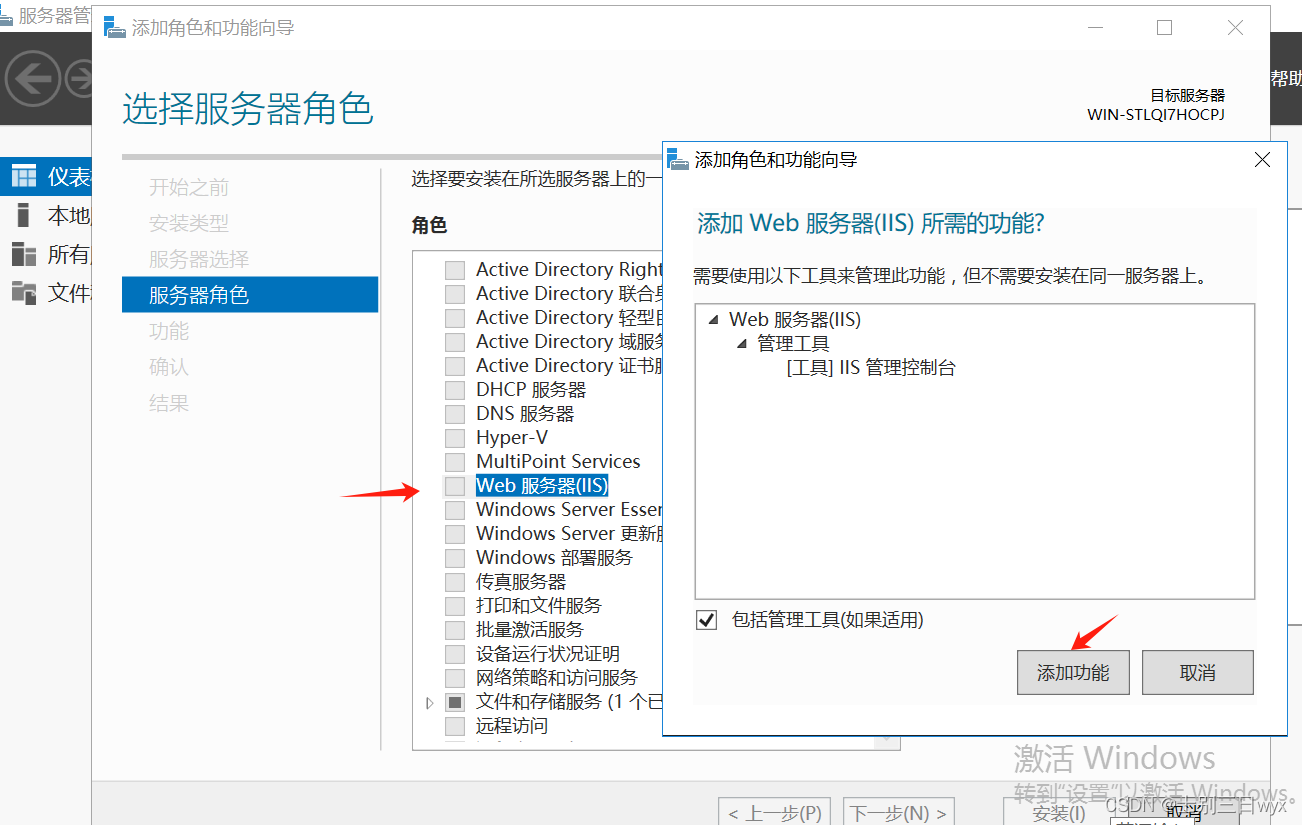
Task: Select 网络策略和访问服务 role row
Action: pyautogui.click(x=556, y=678)
